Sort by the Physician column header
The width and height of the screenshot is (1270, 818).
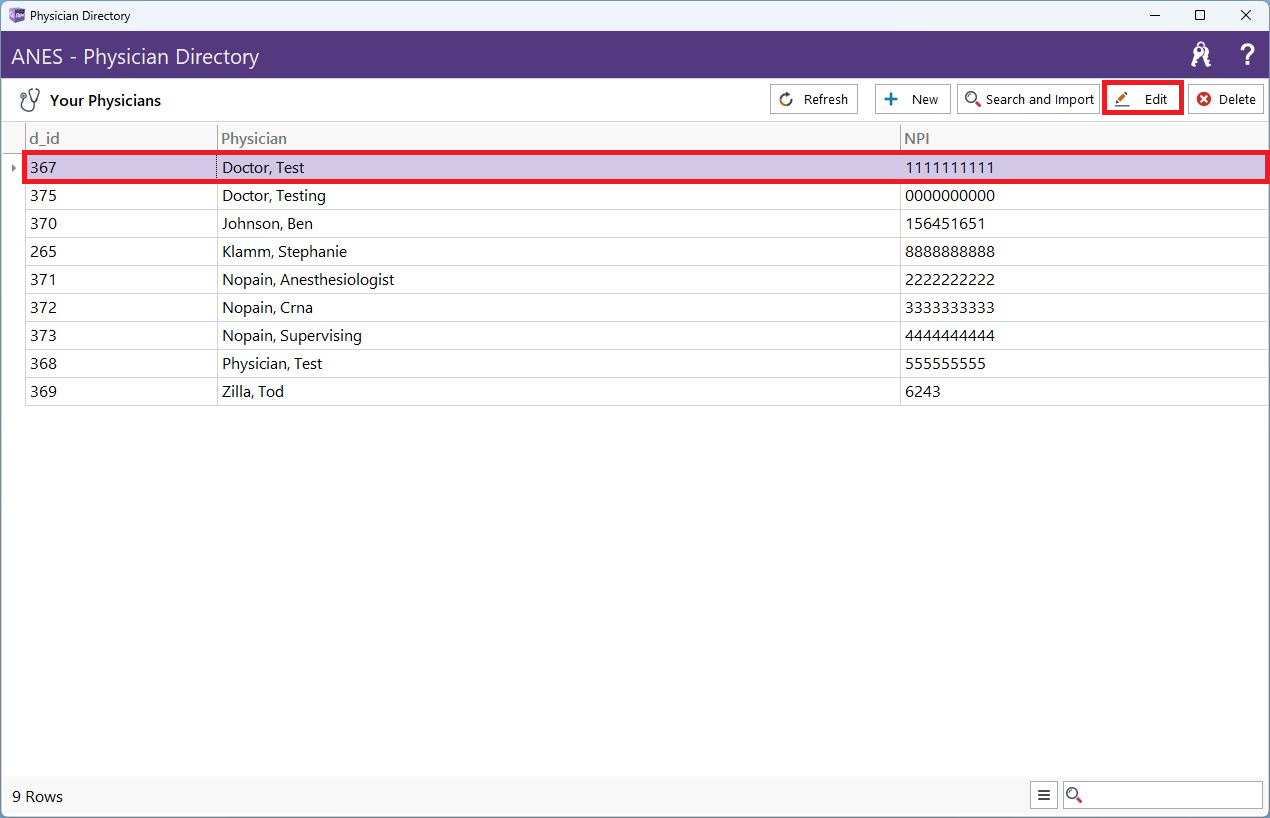tap(558, 138)
